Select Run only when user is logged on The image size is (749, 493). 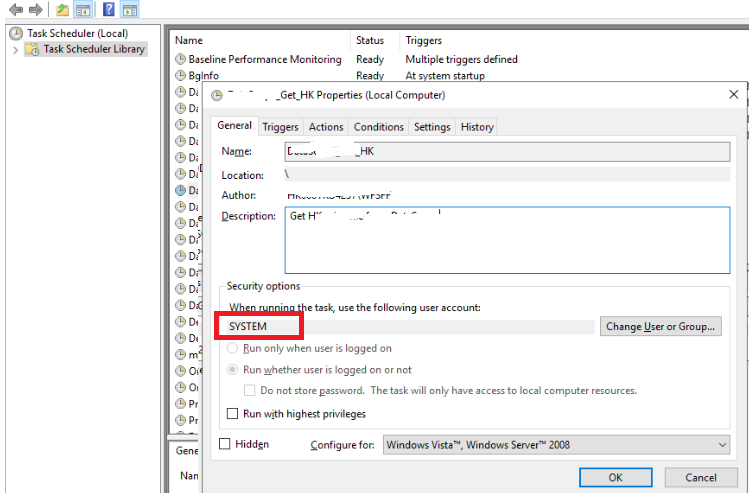pyautogui.click(x=233, y=348)
